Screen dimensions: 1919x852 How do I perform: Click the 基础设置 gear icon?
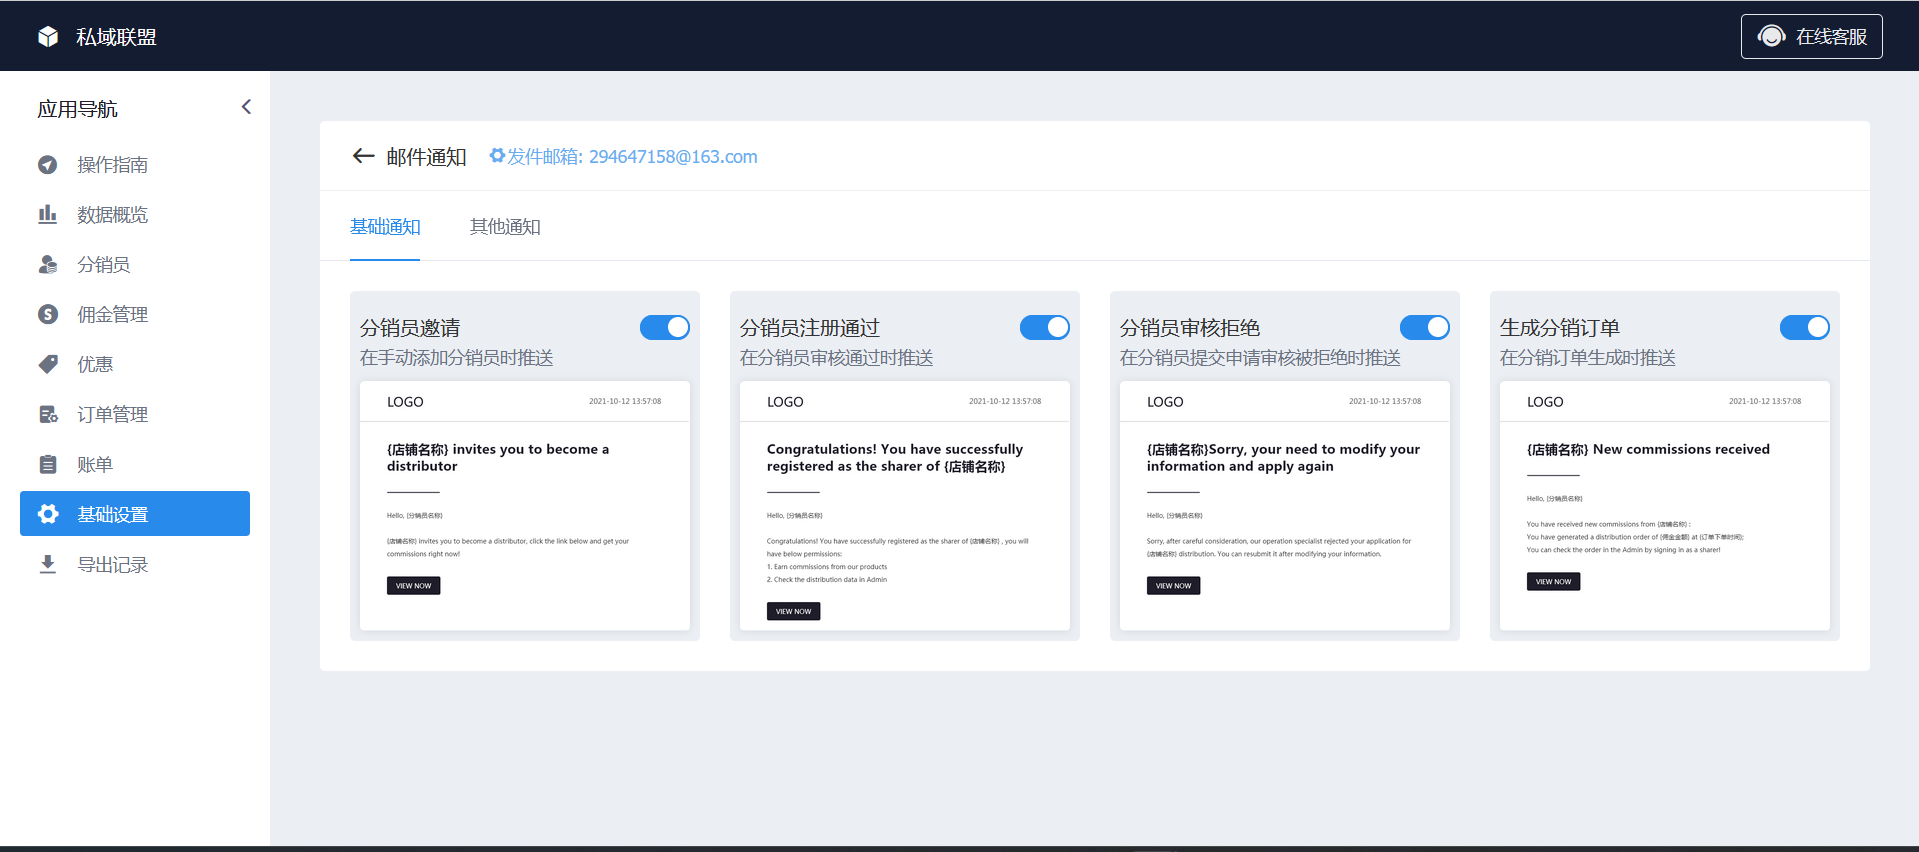click(x=47, y=514)
